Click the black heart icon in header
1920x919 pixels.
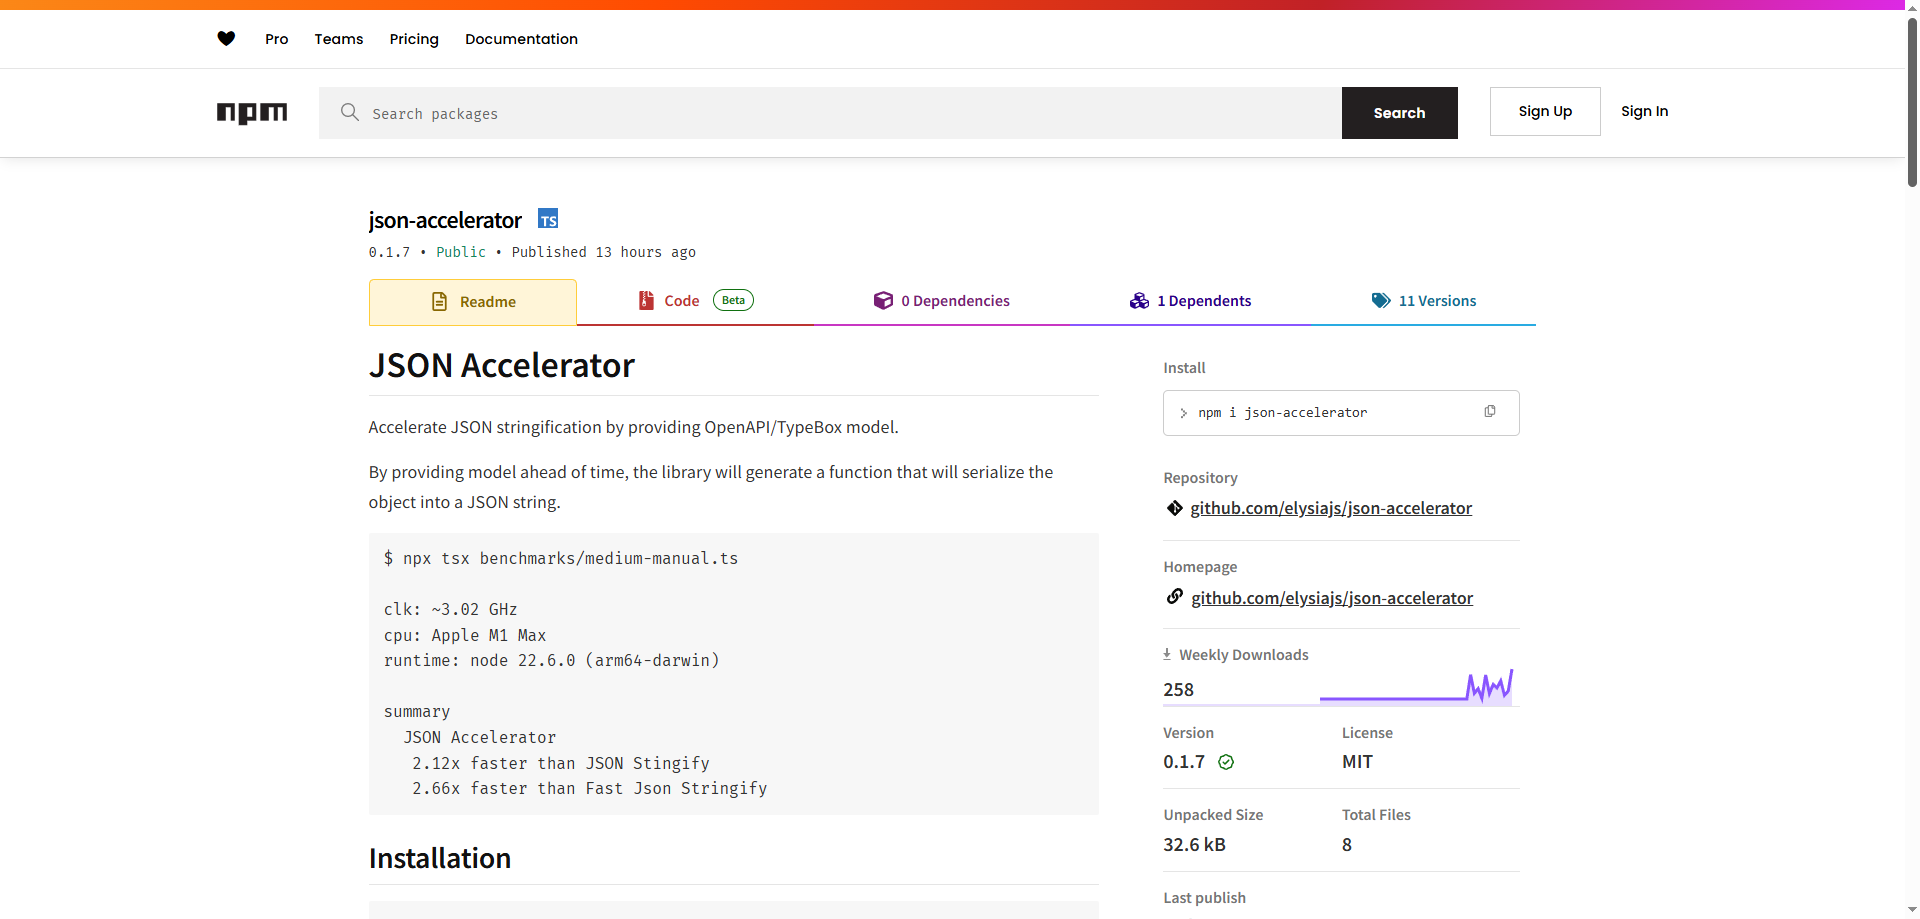[226, 39]
